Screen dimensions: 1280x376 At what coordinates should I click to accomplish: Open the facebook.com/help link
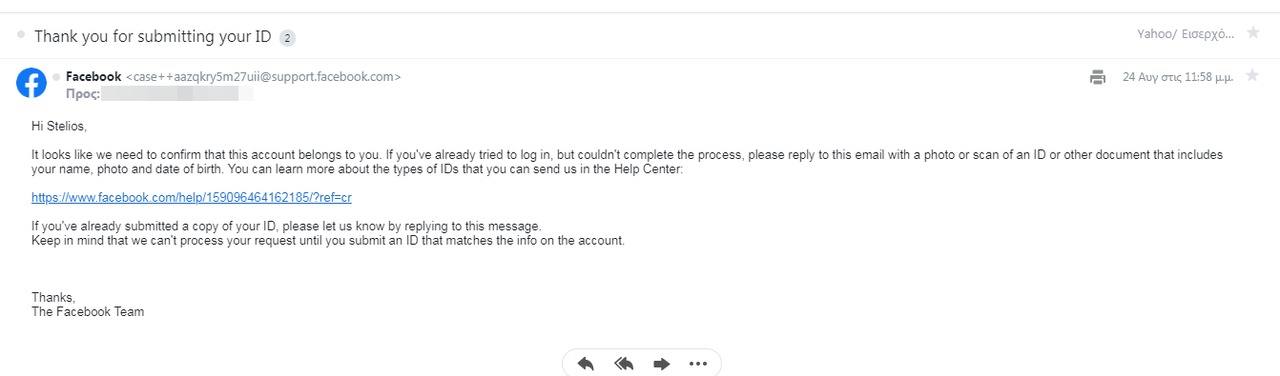pos(191,198)
